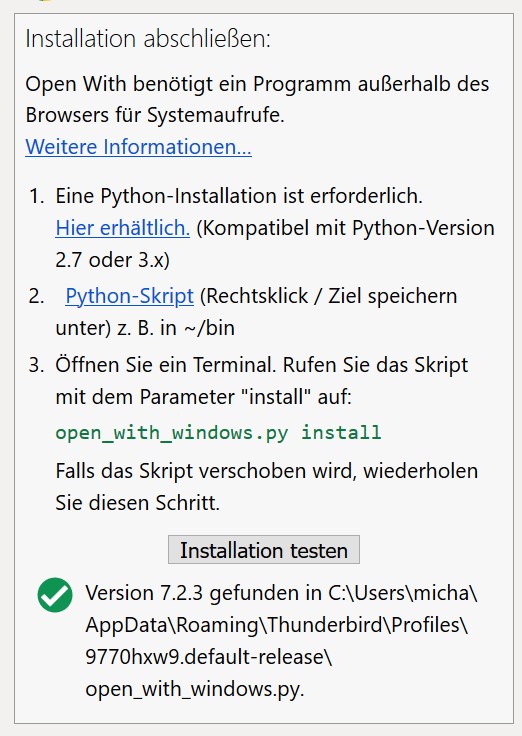Click the Falls das Skript verschoben wird note
The image size is (522, 736).
(x=267, y=487)
